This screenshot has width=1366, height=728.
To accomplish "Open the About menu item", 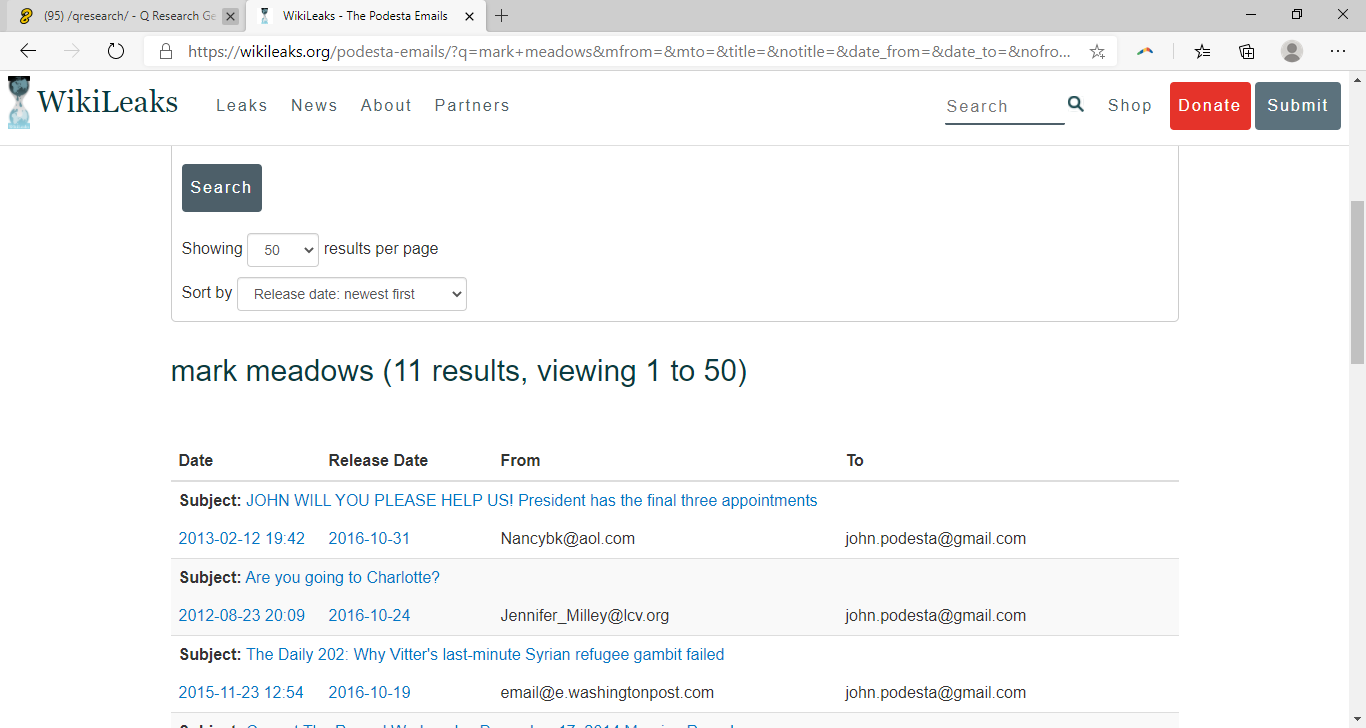I will [386, 106].
